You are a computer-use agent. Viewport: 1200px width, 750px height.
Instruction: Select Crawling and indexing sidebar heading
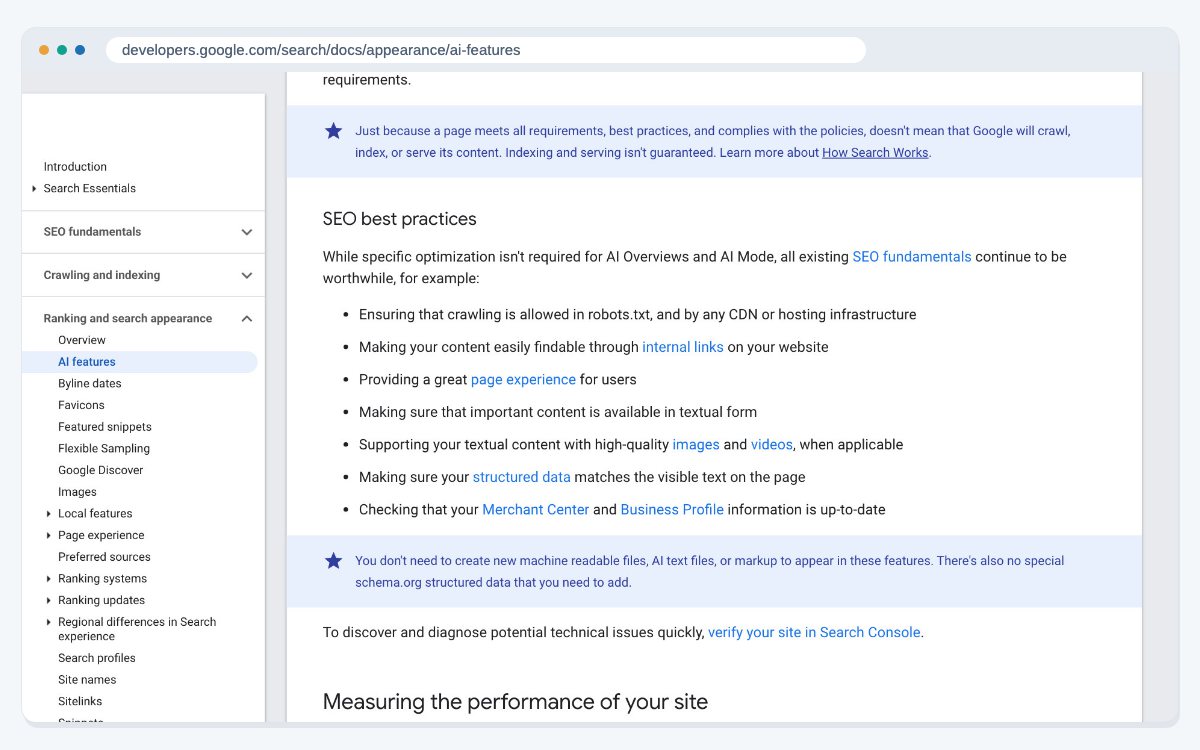point(101,275)
